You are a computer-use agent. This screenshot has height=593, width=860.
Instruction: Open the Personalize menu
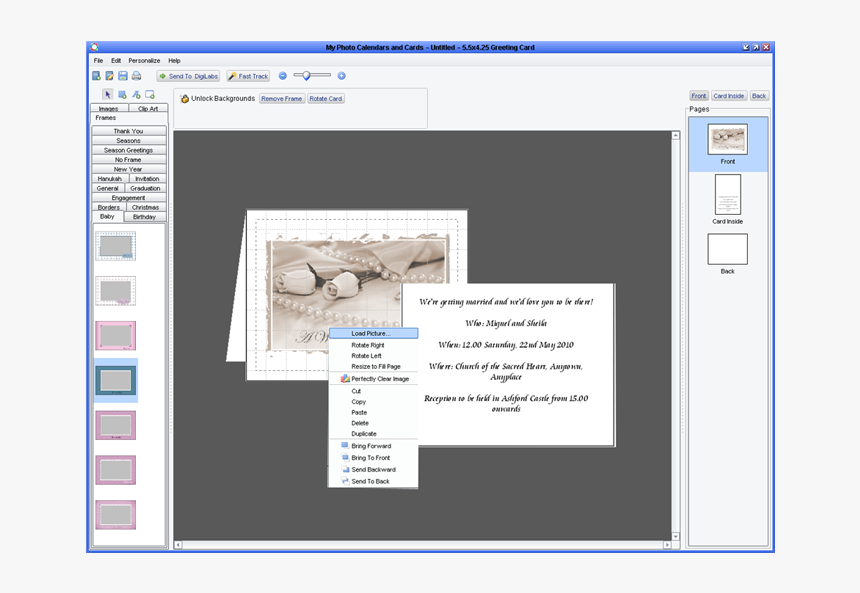(143, 60)
